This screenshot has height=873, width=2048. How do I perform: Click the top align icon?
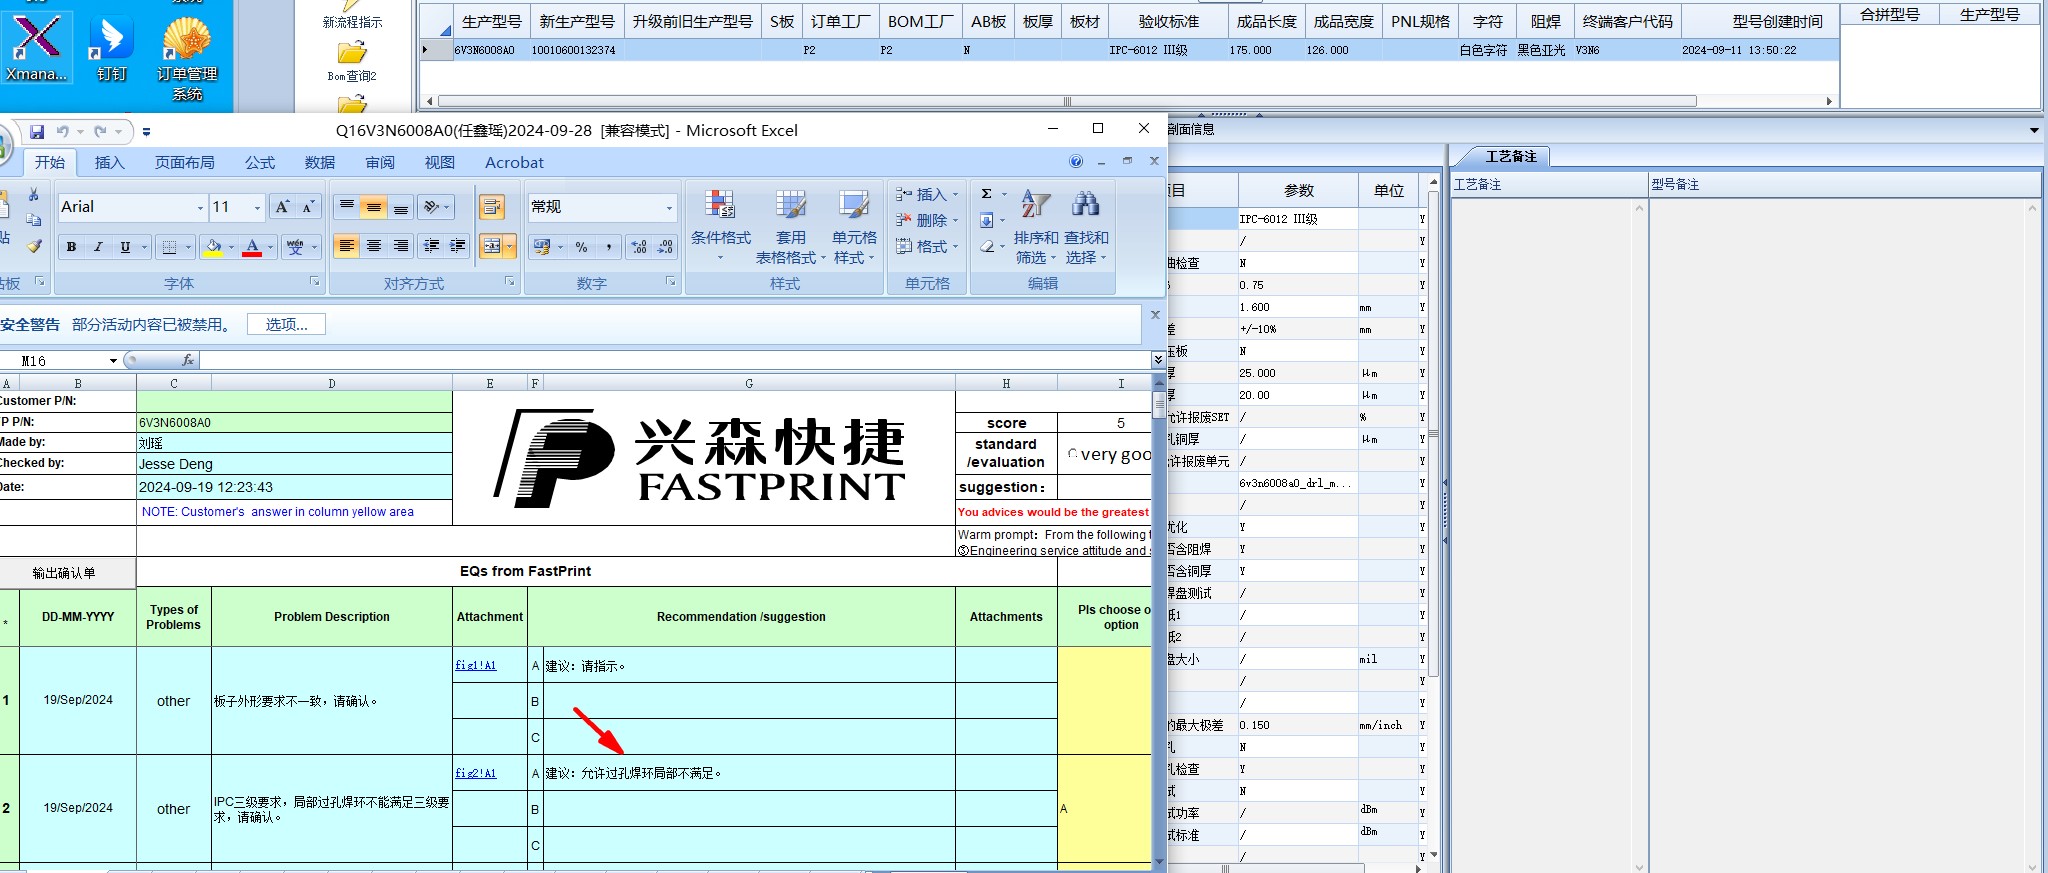pyautogui.click(x=347, y=207)
